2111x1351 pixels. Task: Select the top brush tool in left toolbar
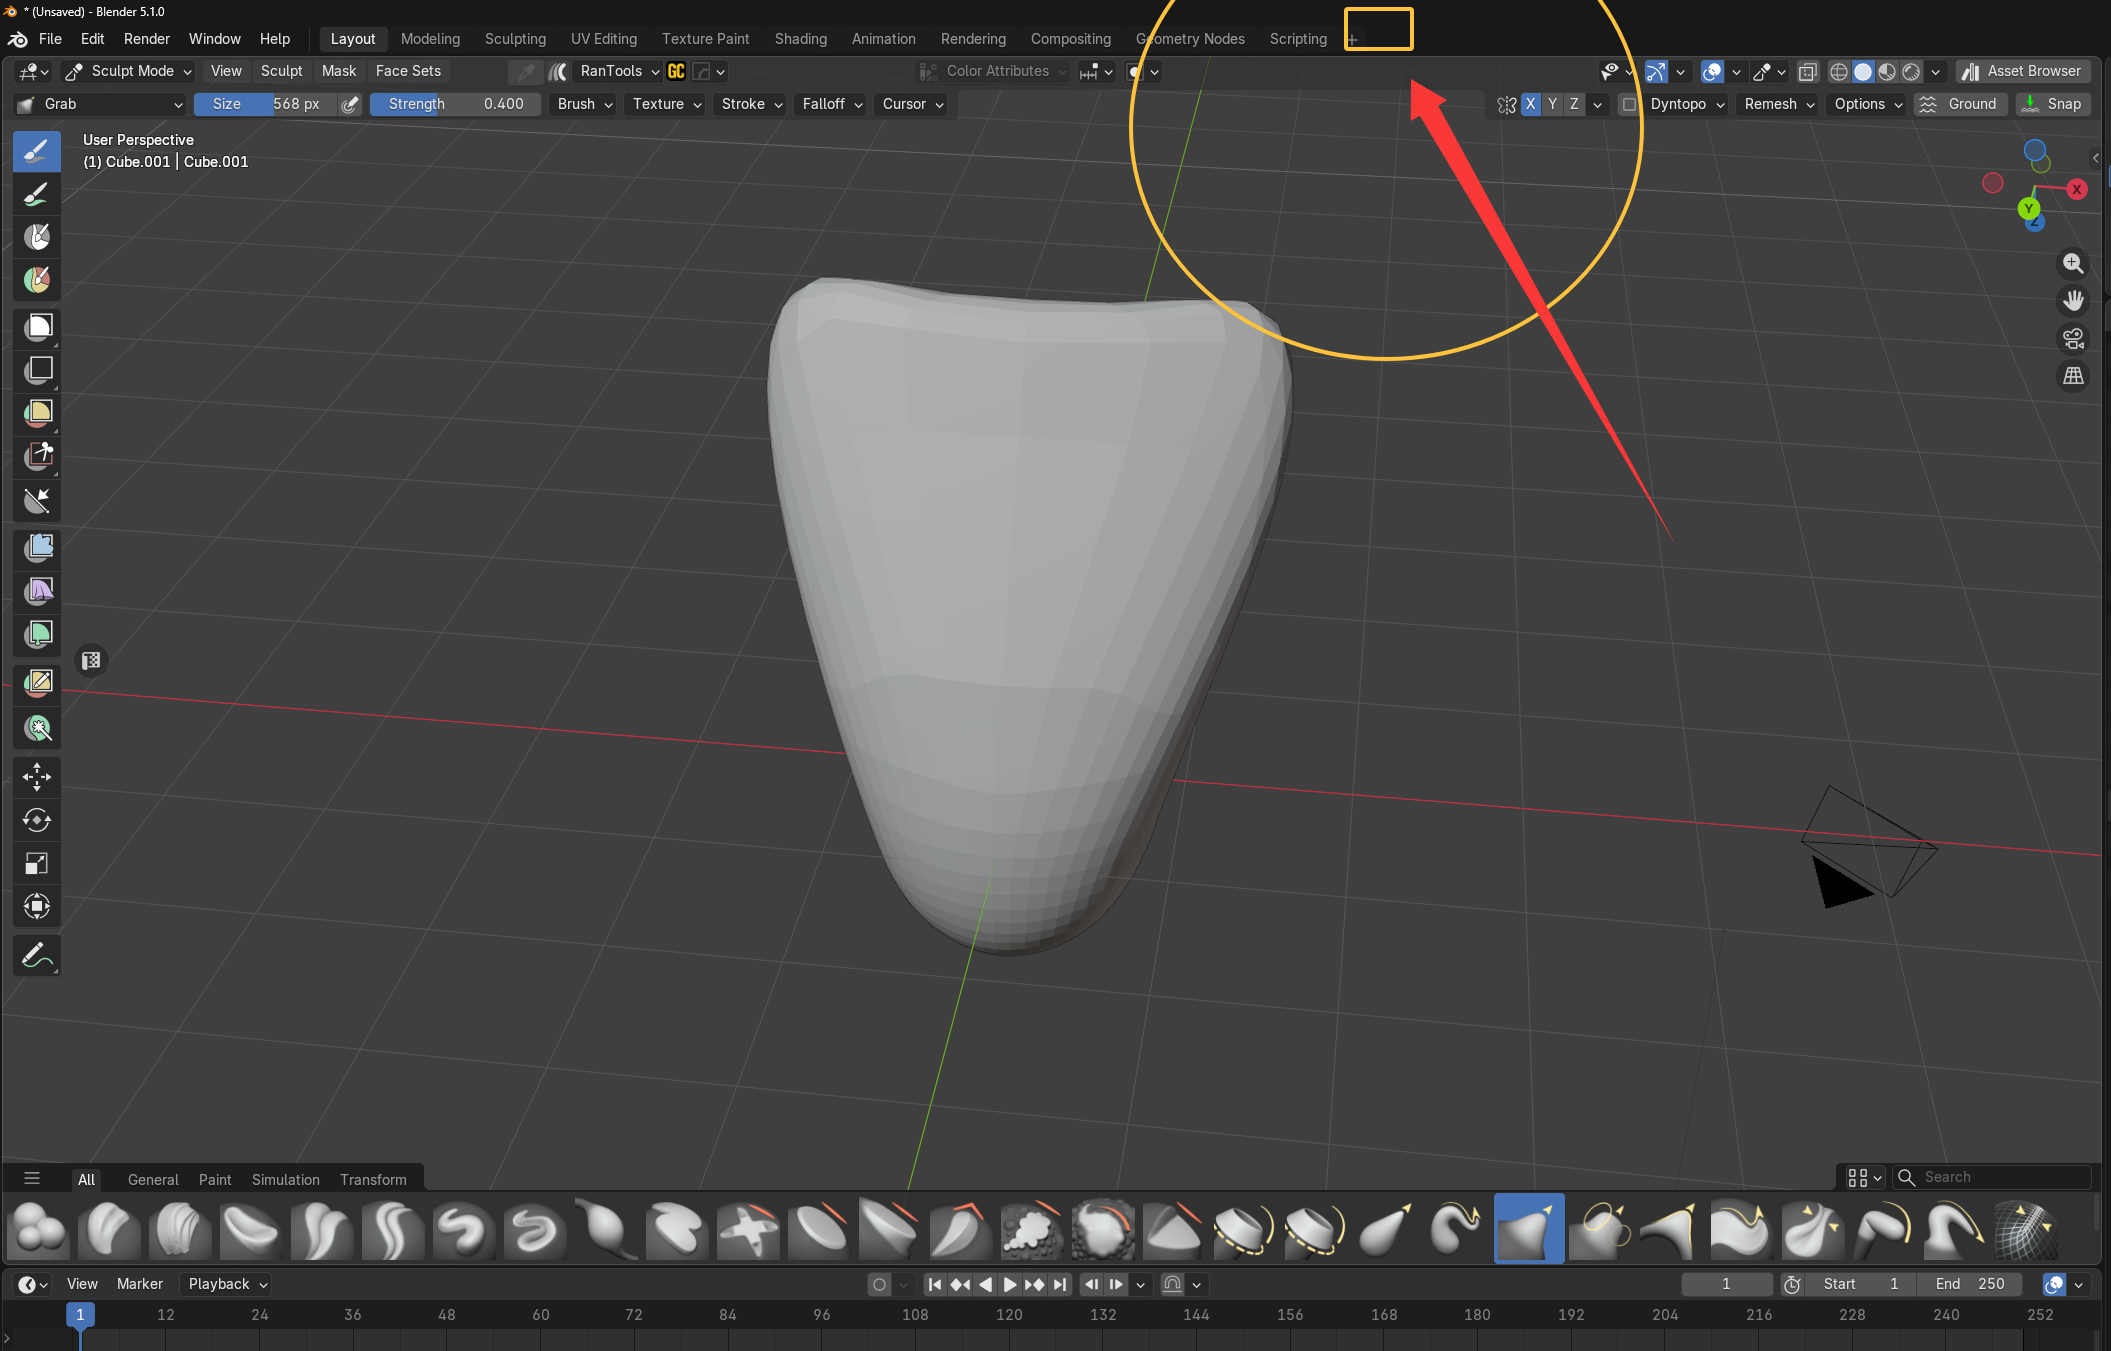(x=37, y=151)
